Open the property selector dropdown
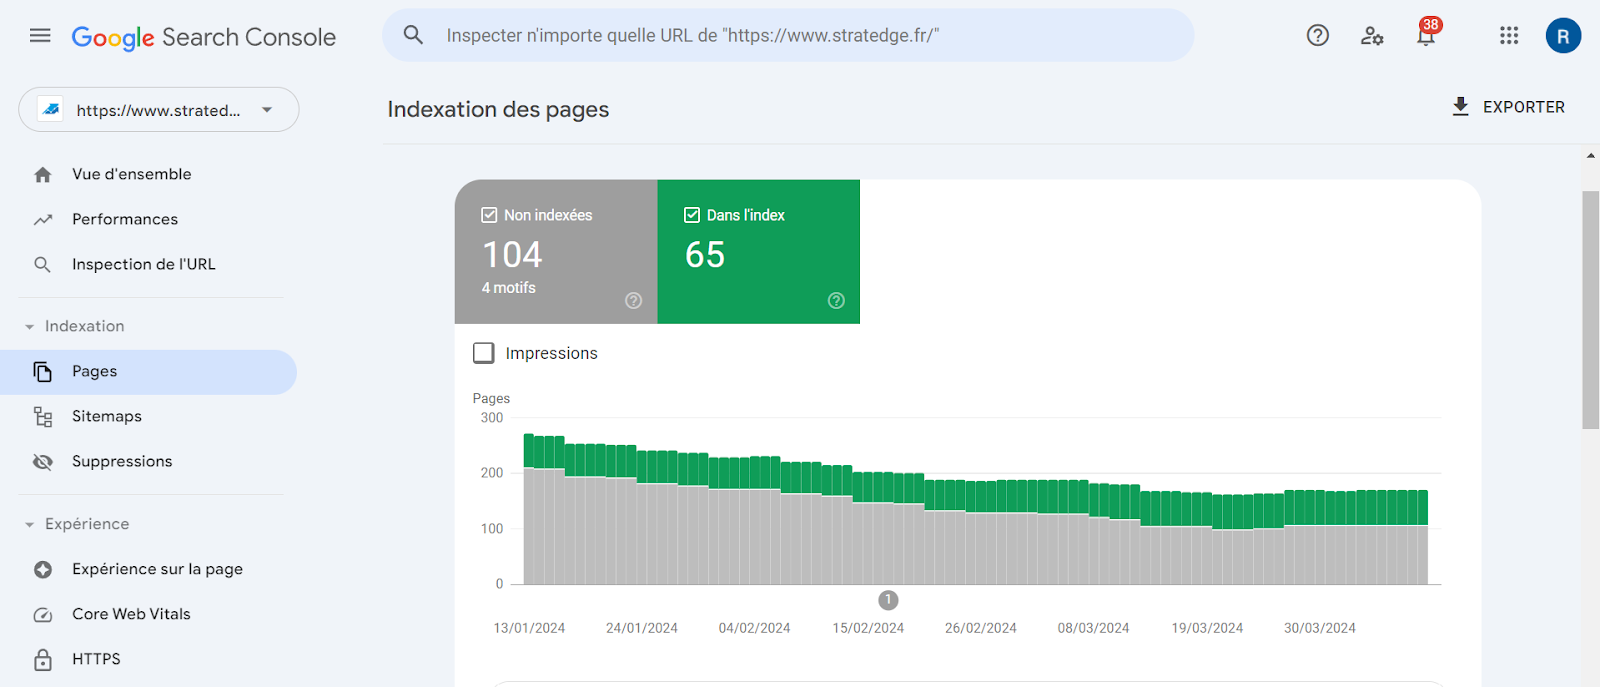 pos(159,110)
